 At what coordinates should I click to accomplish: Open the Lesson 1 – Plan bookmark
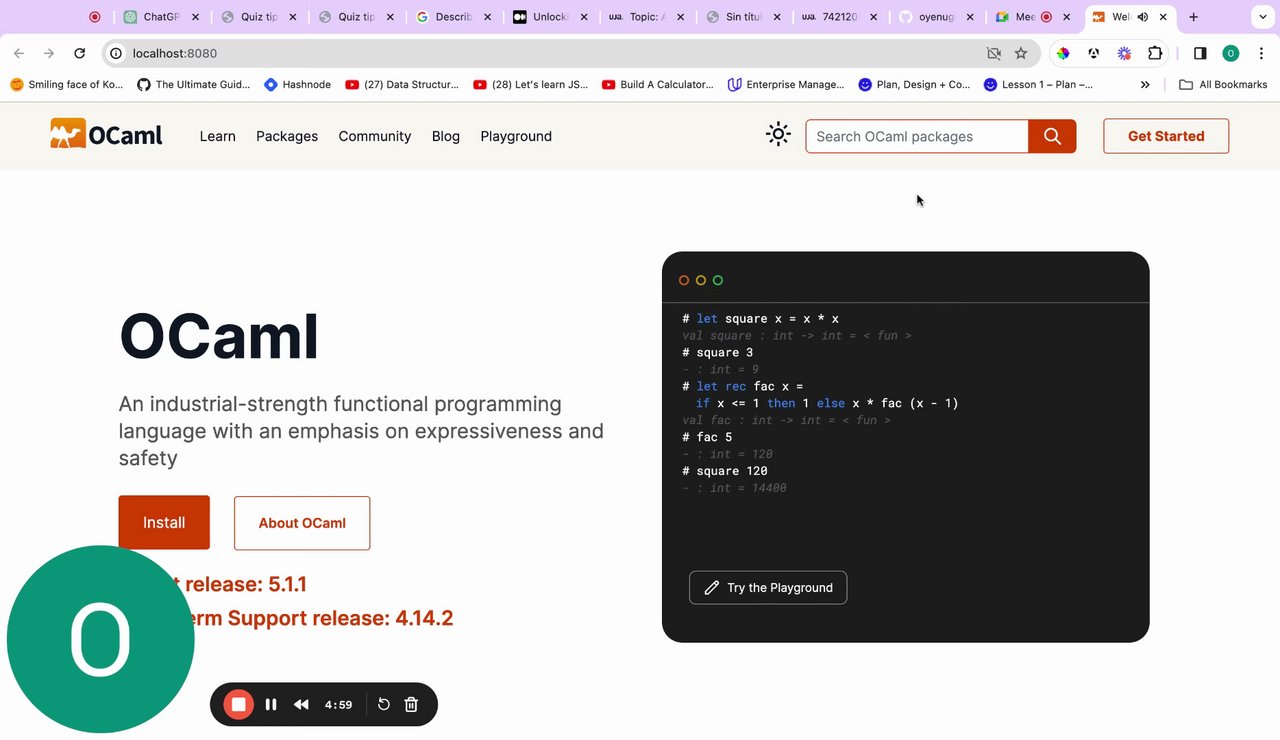point(1038,85)
